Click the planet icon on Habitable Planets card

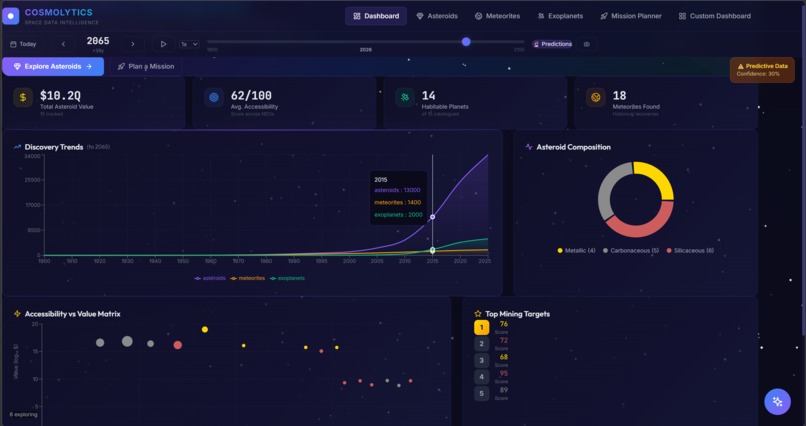pos(405,97)
